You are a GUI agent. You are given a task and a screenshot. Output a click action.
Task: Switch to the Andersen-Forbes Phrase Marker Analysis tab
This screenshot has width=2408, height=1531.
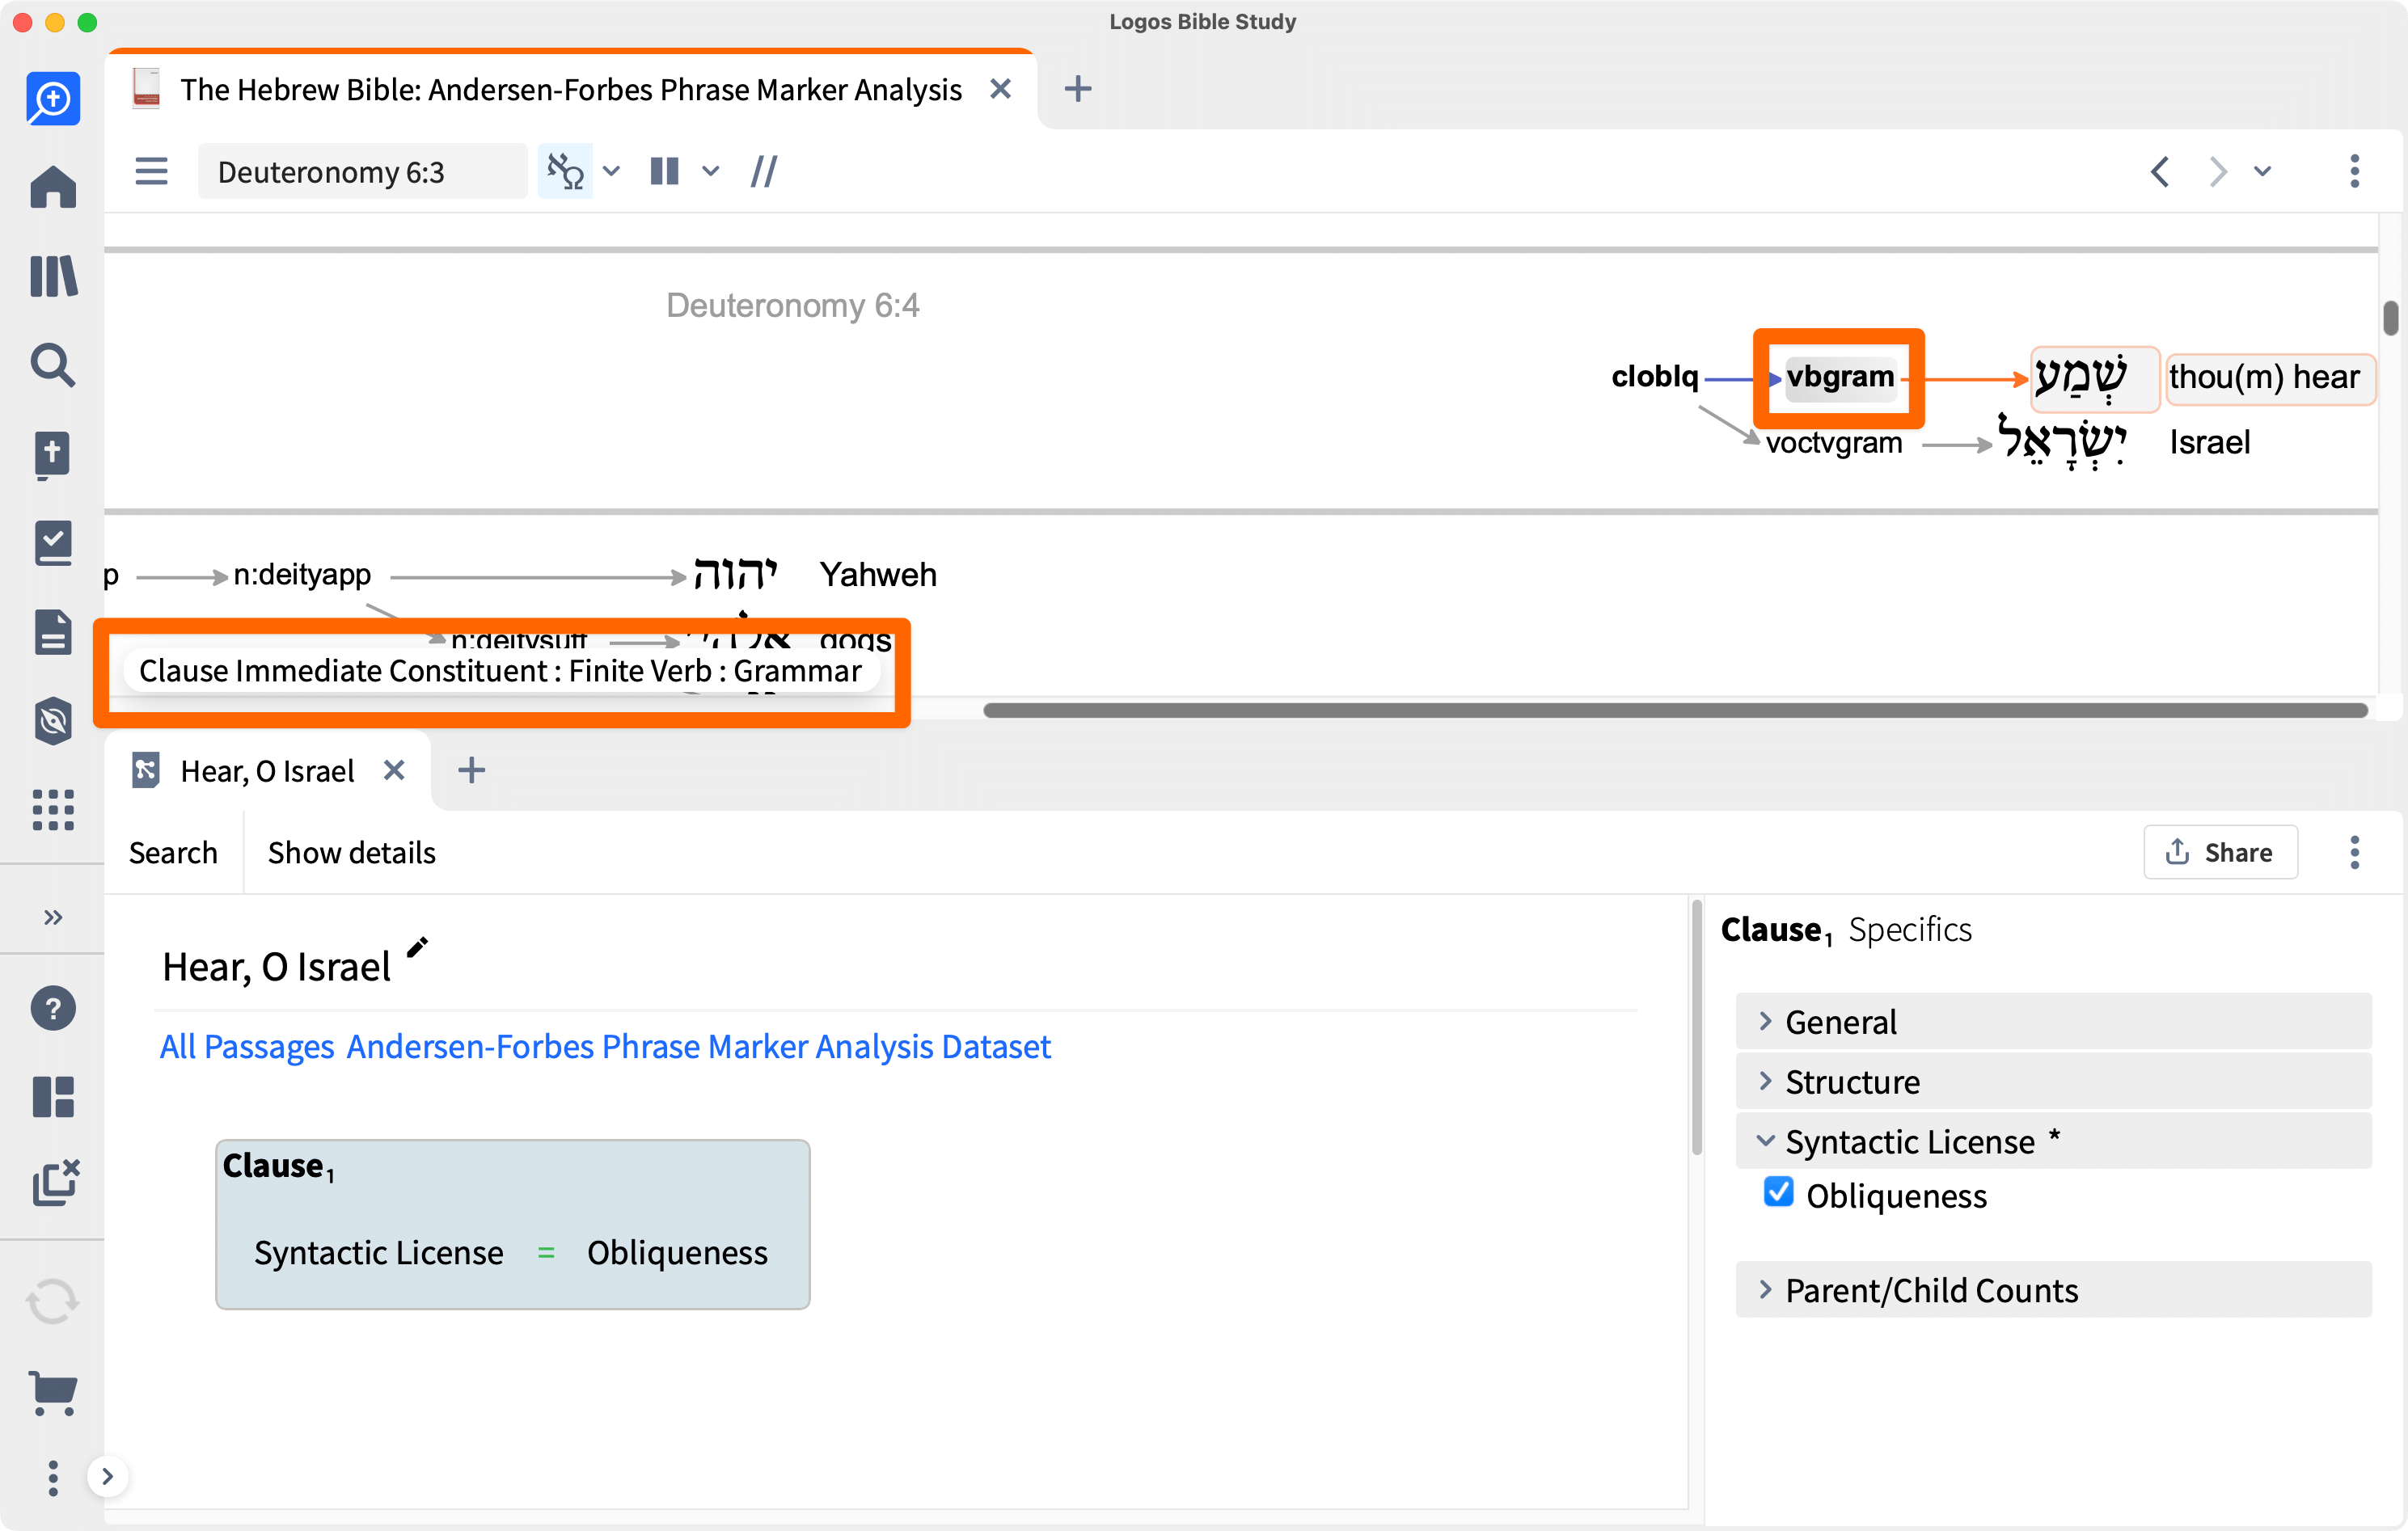pyautogui.click(x=570, y=90)
